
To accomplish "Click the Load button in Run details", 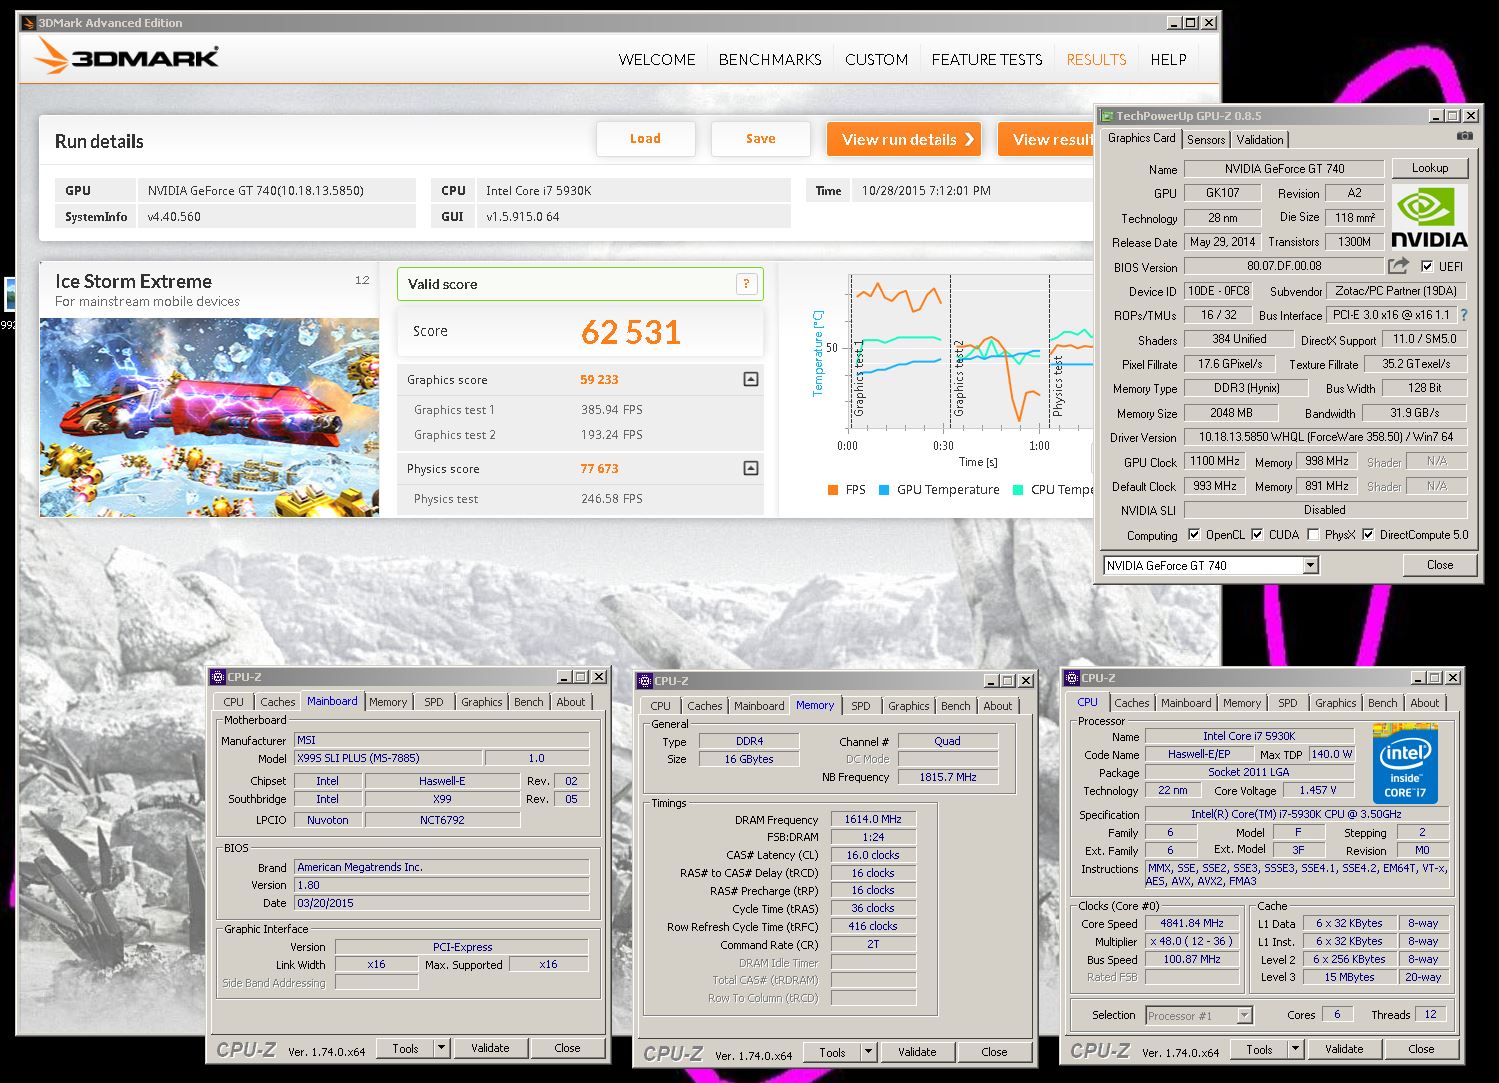I will point(645,139).
